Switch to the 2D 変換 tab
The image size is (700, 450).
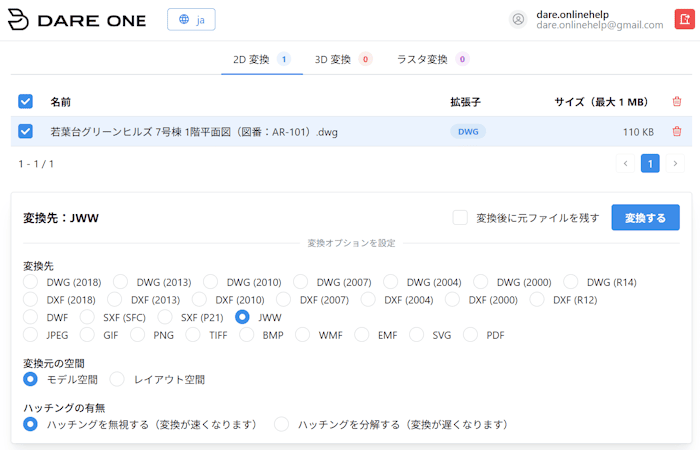click(262, 59)
